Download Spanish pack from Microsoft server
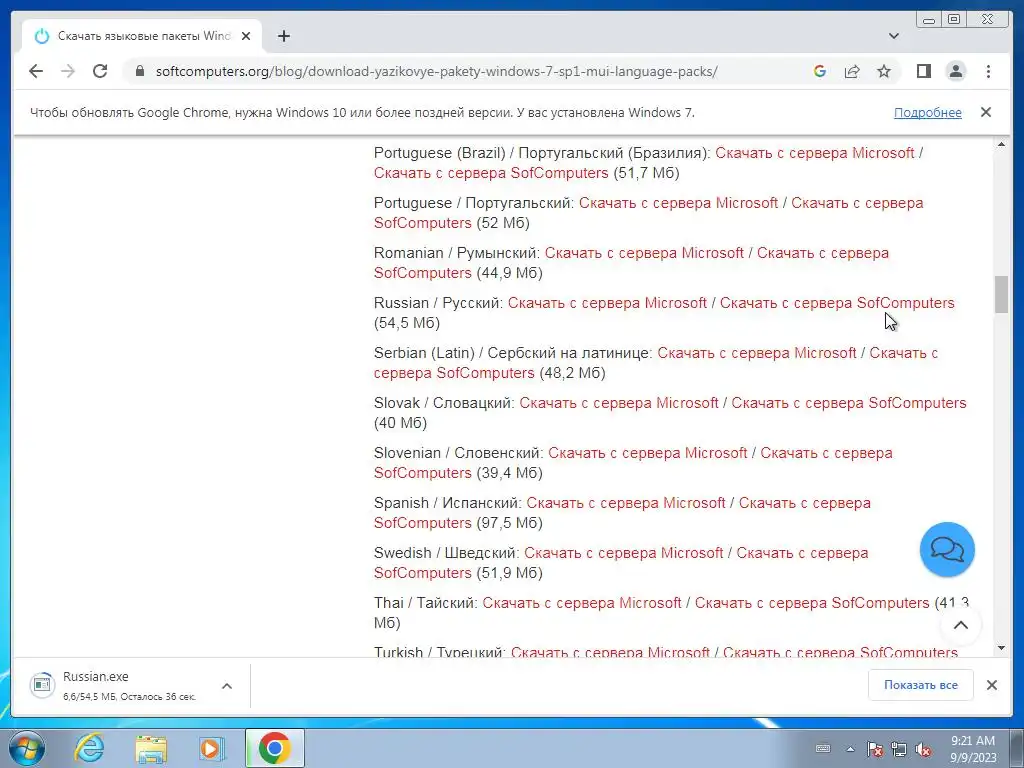The height and width of the screenshot is (768, 1024). coord(626,503)
